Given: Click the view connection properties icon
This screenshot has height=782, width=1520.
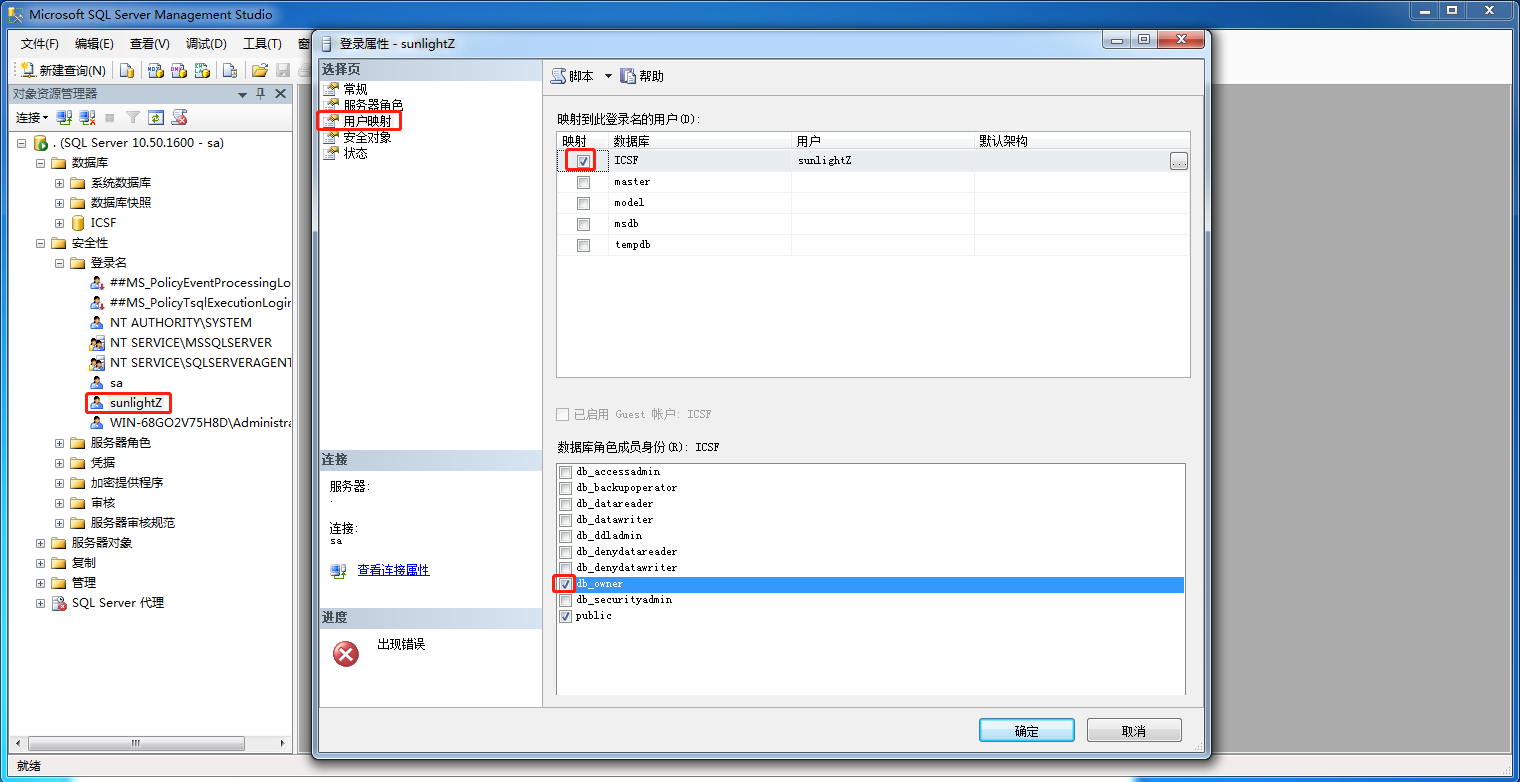Looking at the screenshot, I should tap(338, 571).
